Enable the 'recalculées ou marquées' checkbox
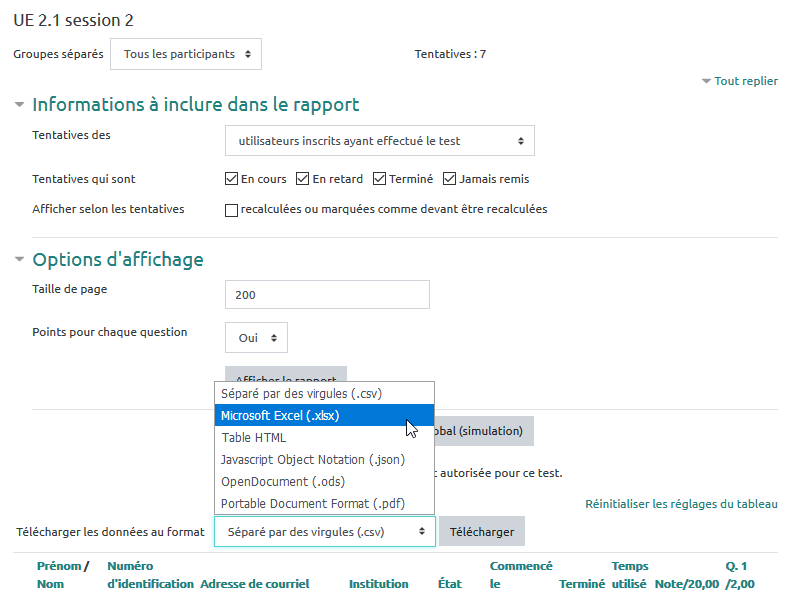Viewport: 789px width, 593px height. (x=232, y=210)
